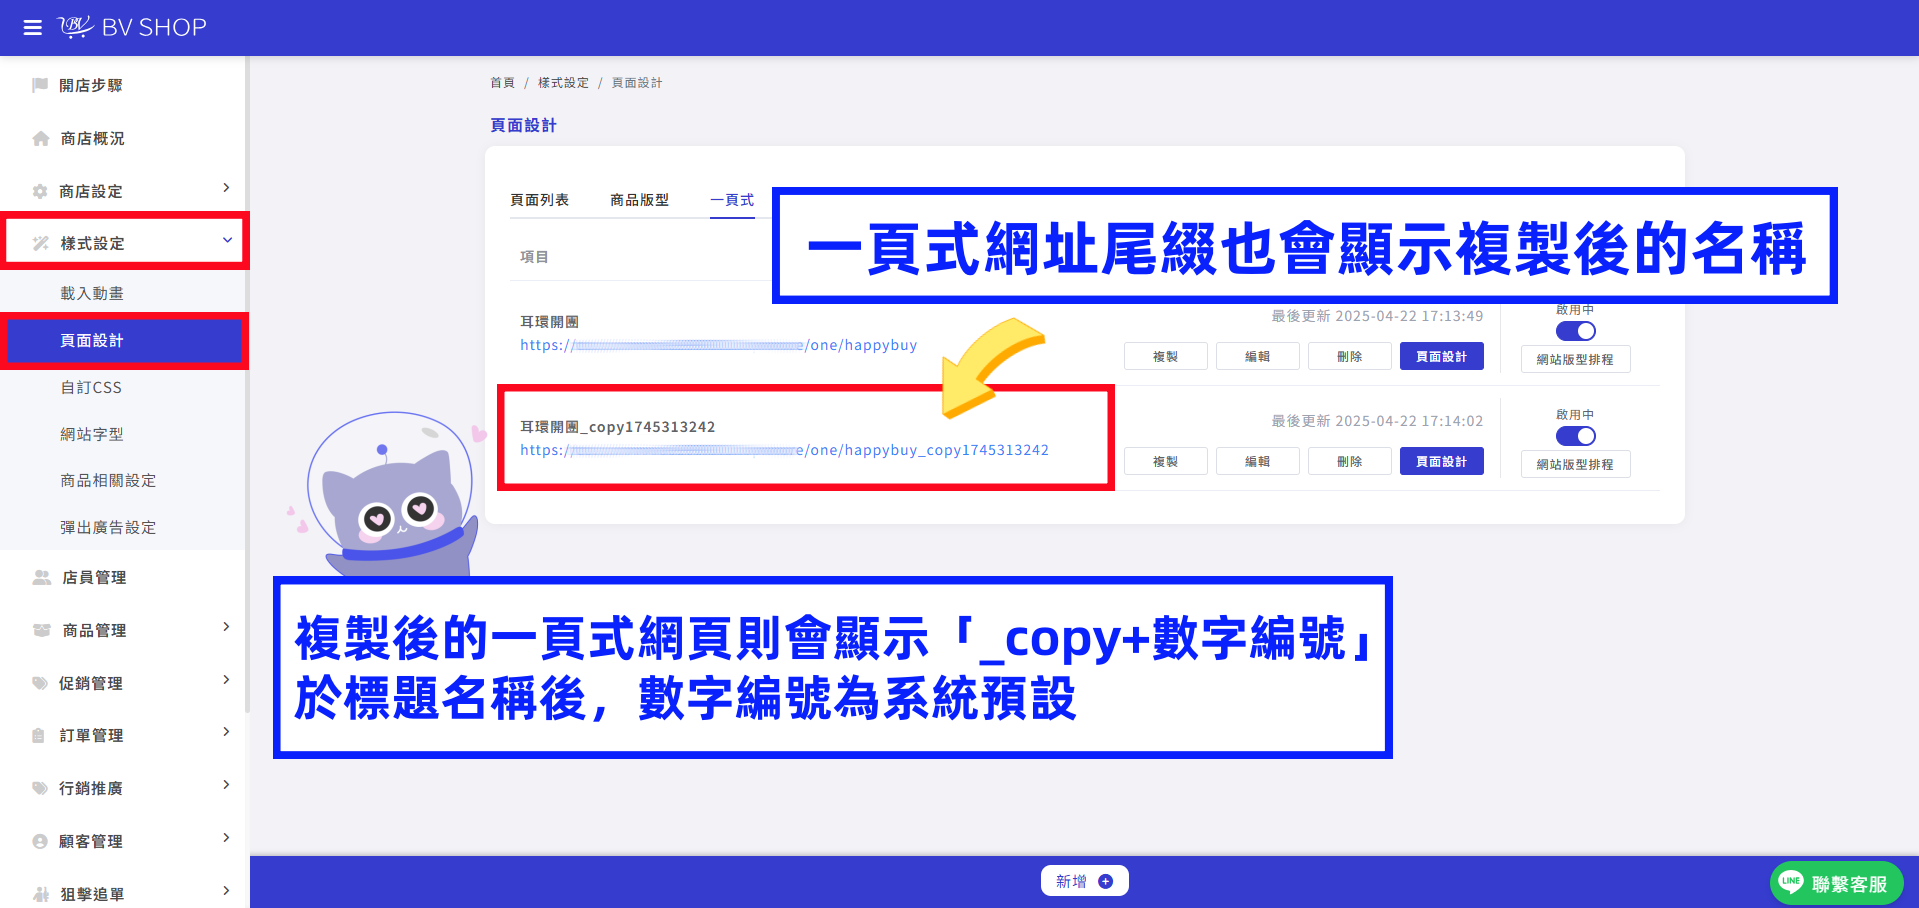The width and height of the screenshot is (1919, 908).
Task: Click the house icon beside 商店概況
Action: pyautogui.click(x=41, y=138)
